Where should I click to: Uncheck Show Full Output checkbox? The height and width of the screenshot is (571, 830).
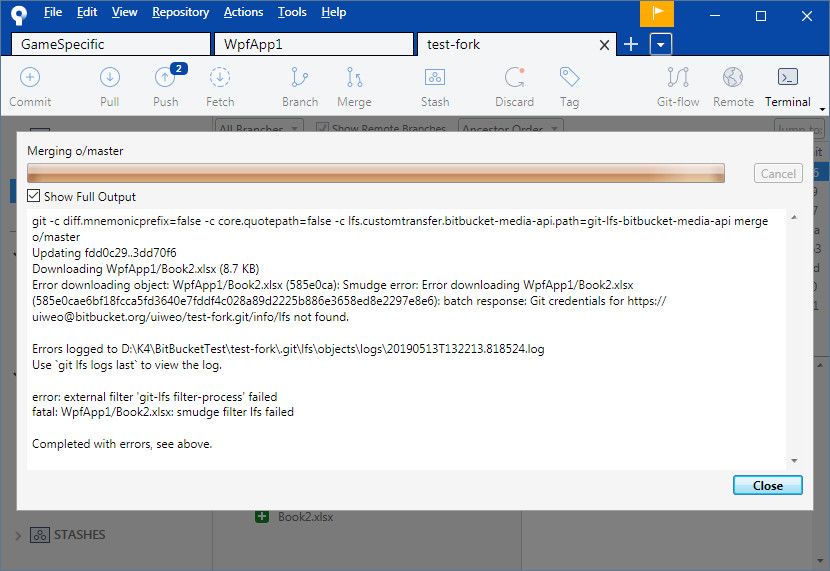click(33, 196)
